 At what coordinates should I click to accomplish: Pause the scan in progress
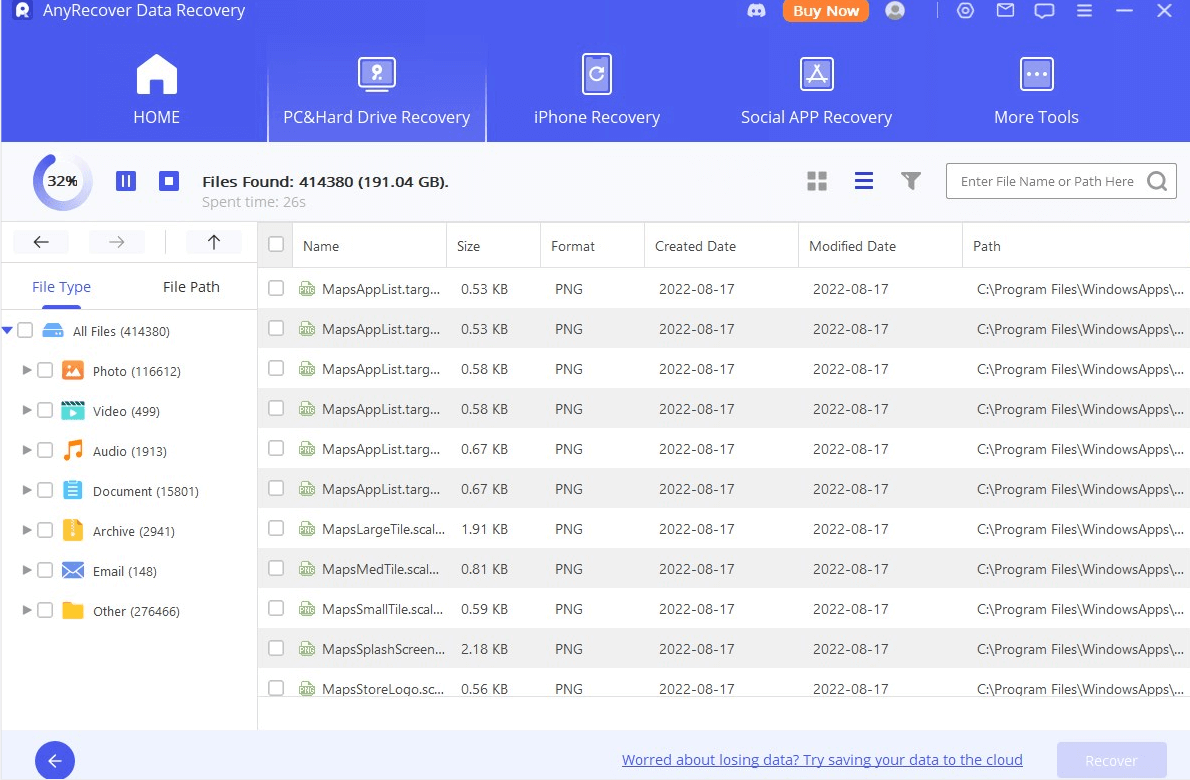[126, 181]
